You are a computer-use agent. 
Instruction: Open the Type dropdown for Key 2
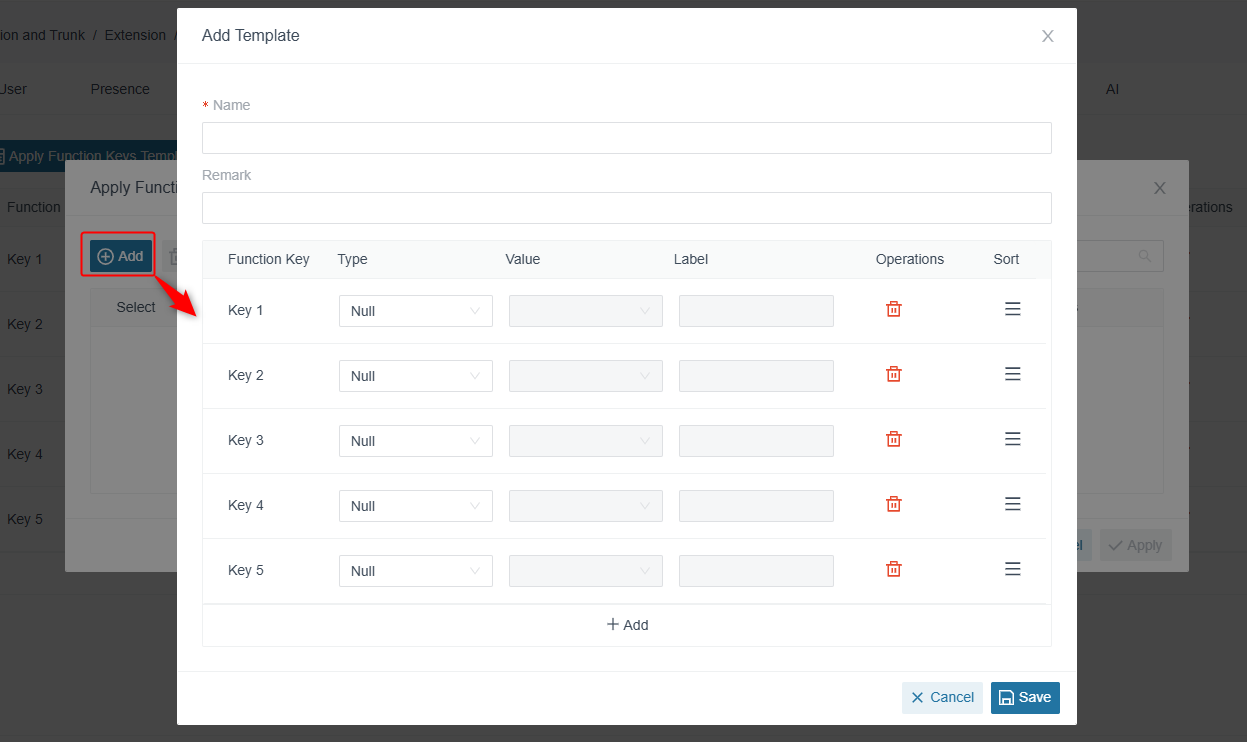(416, 376)
